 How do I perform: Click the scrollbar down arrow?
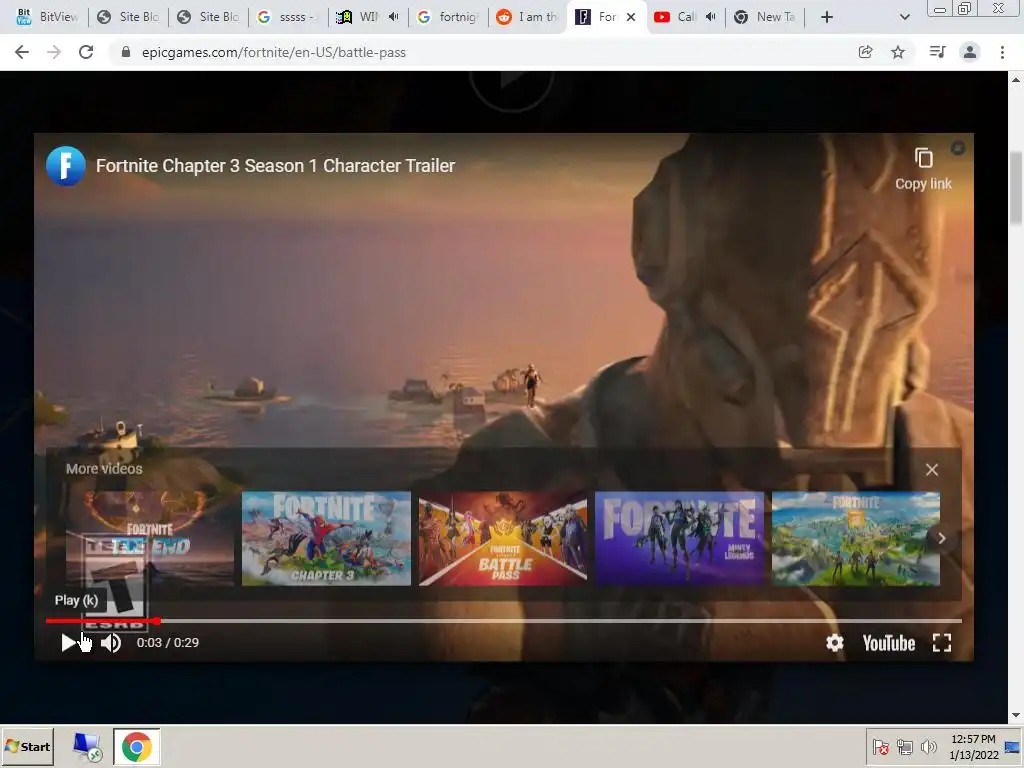[x=1016, y=716]
